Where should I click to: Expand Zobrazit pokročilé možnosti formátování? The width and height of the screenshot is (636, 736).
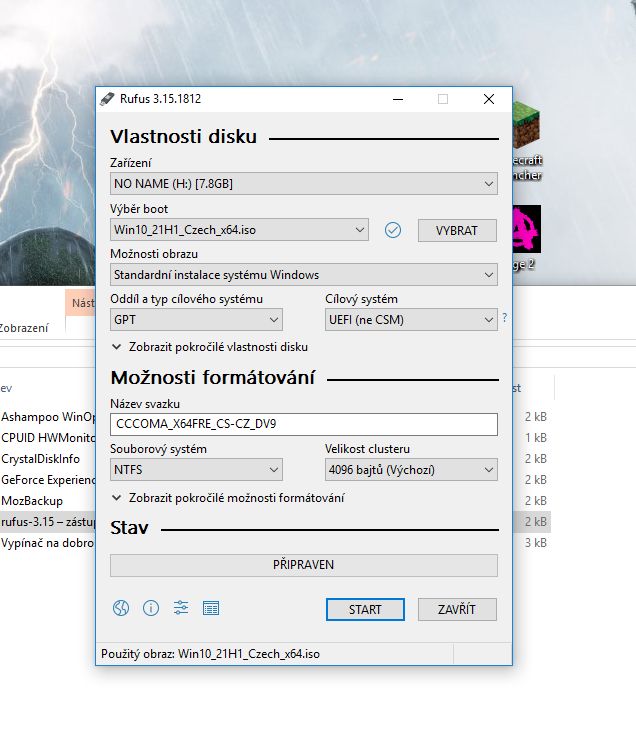tap(228, 498)
